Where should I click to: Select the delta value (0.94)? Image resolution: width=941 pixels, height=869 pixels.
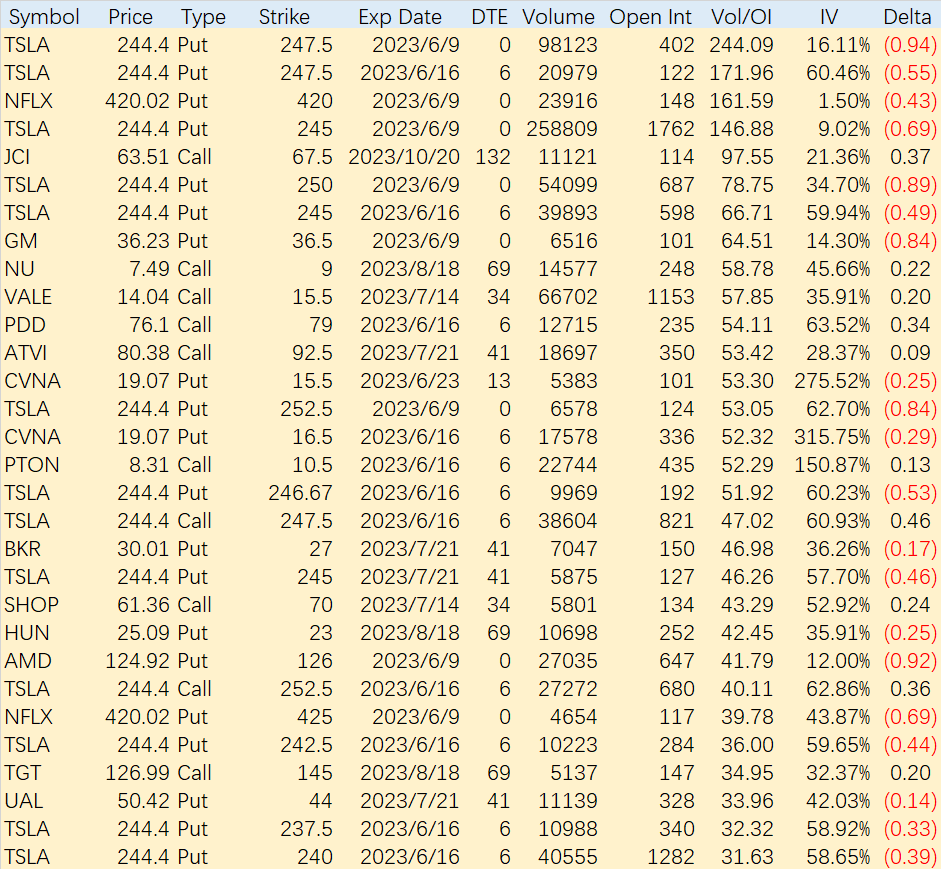[x=910, y=45]
